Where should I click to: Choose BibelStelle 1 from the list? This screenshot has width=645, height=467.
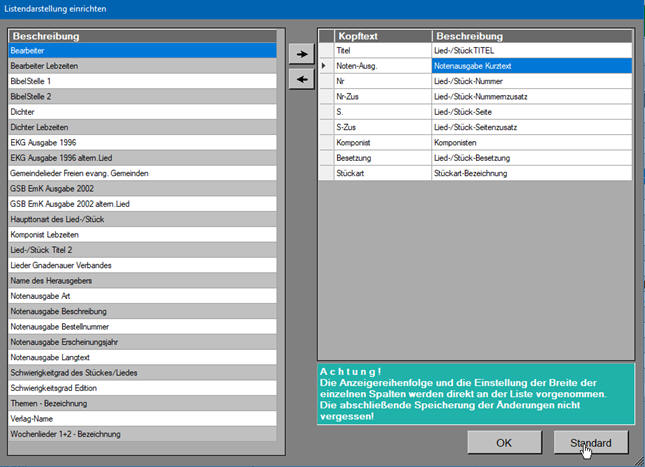(x=141, y=81)
